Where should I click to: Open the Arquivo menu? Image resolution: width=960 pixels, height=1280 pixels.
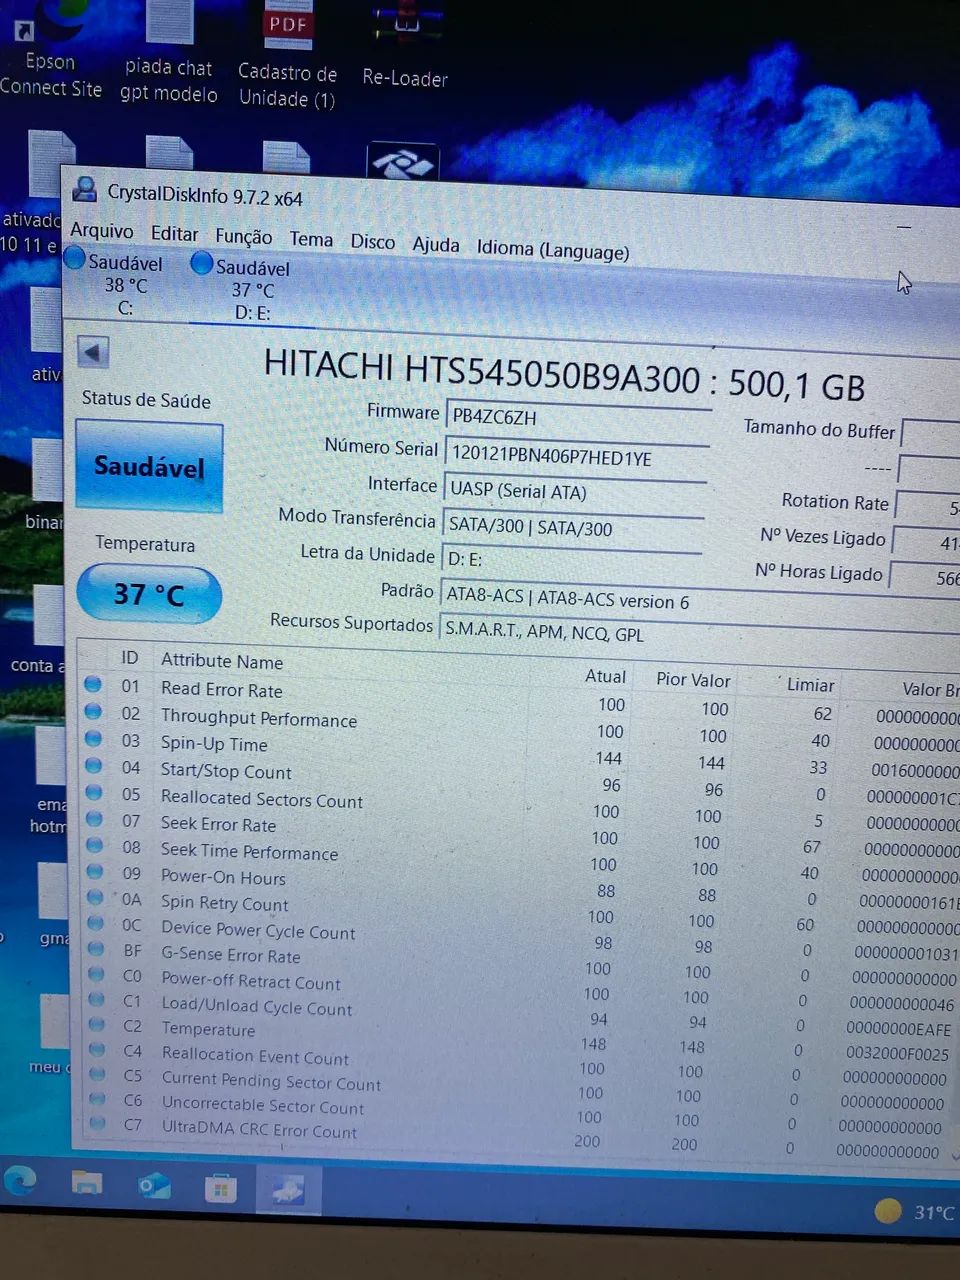(x=101, y=231)
